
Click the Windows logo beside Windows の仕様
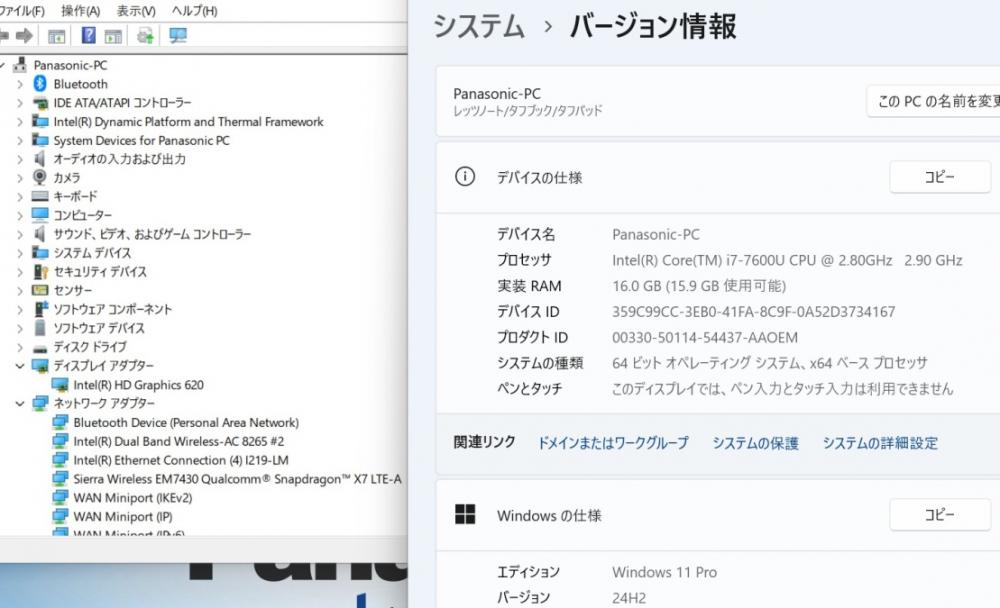(x=465, y=514)
